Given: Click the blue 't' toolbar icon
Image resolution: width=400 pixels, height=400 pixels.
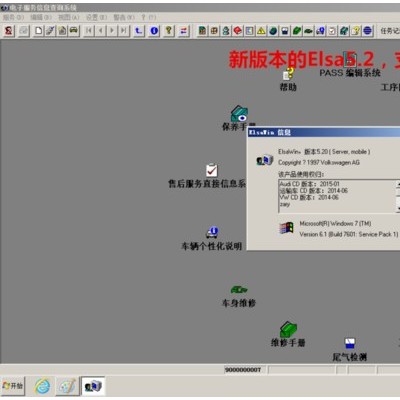Looking at the screenshot, I should 139,31.
